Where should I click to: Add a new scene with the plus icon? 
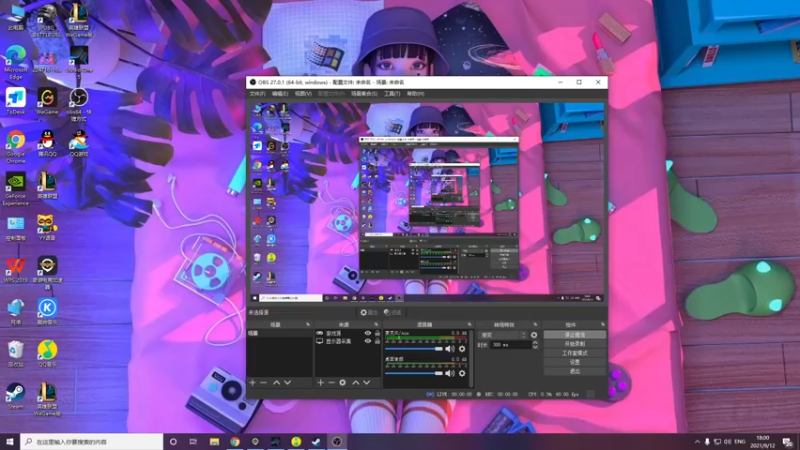point(253,382)
